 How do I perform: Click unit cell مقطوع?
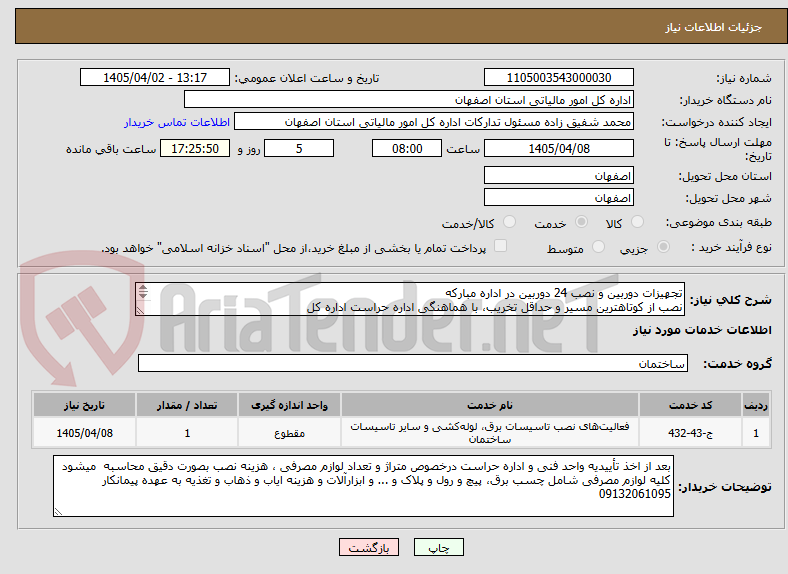(289, 433)
